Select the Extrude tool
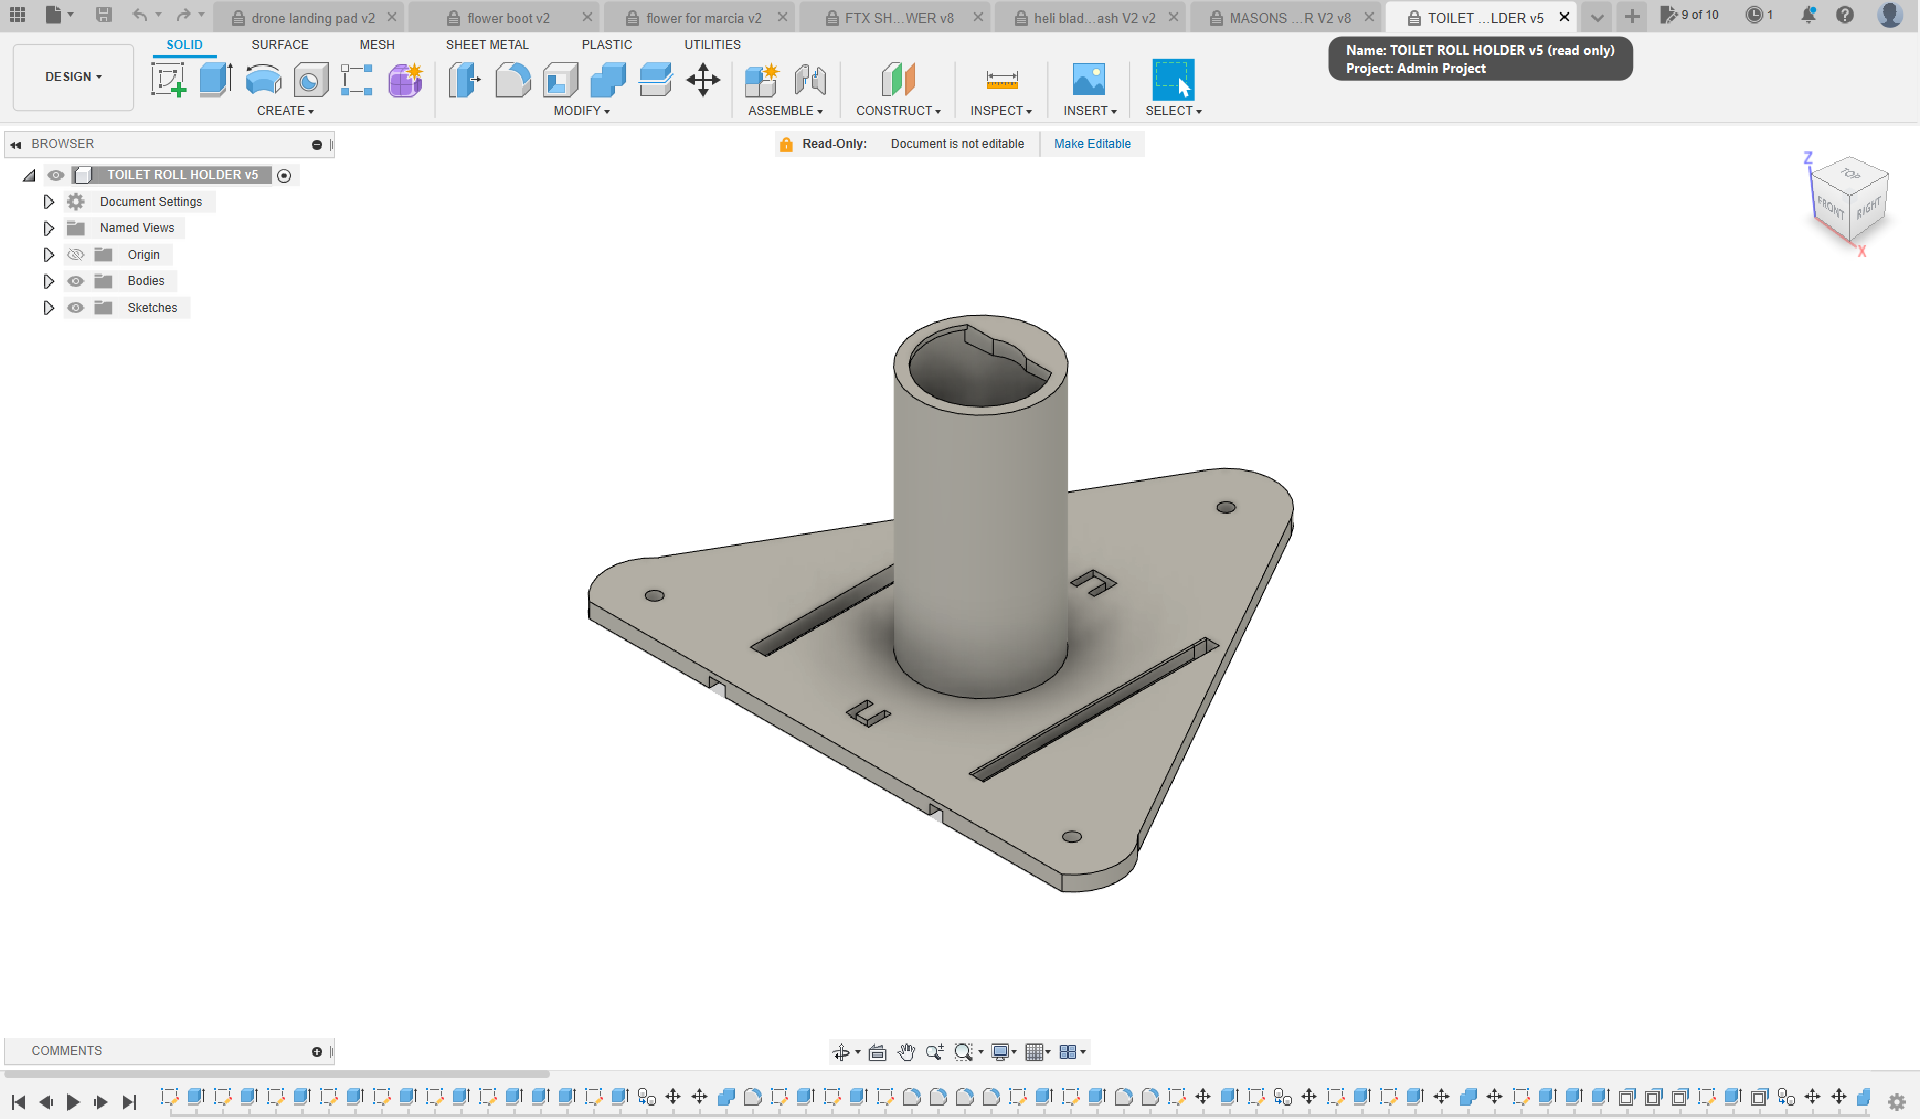The height and width of the screenshot is (1119, 1920). [216, 79]
